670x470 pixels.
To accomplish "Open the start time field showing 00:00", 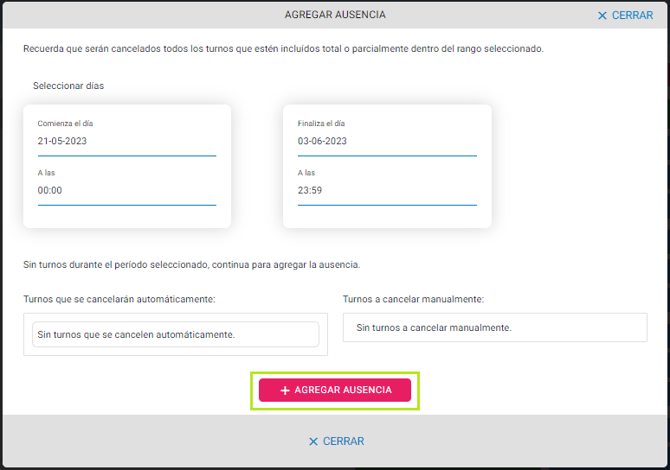I will click(x=126, y=190).
